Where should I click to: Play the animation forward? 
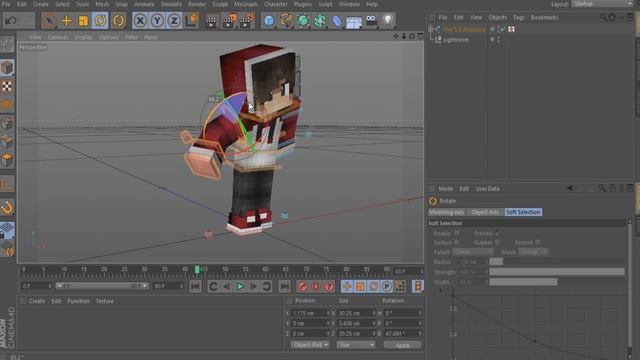[x=240, y=286]
